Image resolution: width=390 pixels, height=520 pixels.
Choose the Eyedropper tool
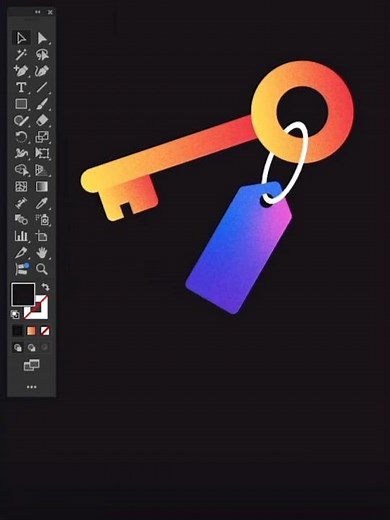coord(42,203)
